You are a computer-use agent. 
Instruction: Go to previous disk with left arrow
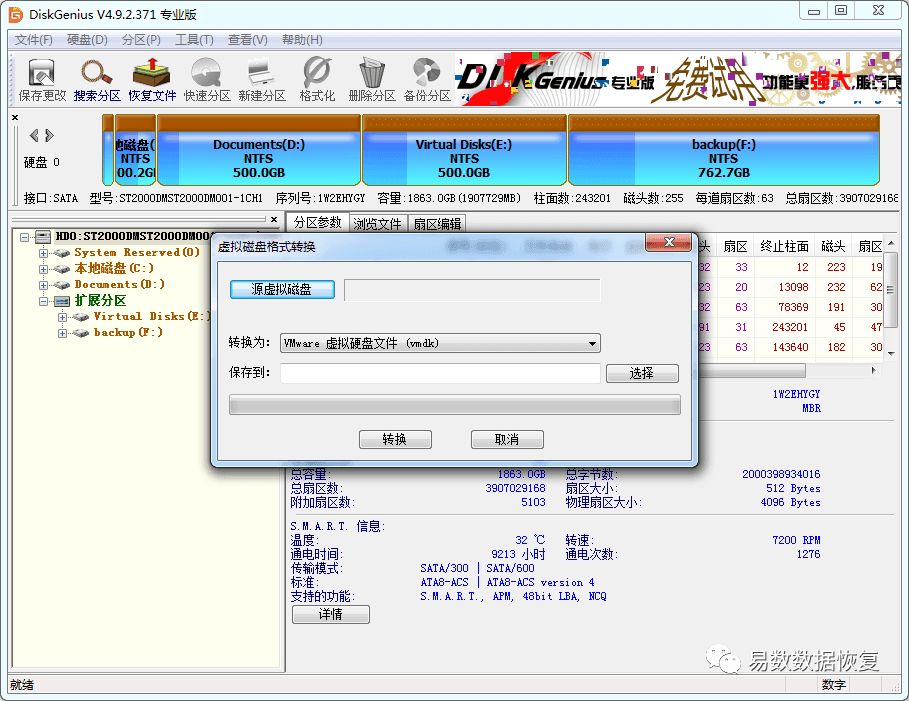point(34,135)
